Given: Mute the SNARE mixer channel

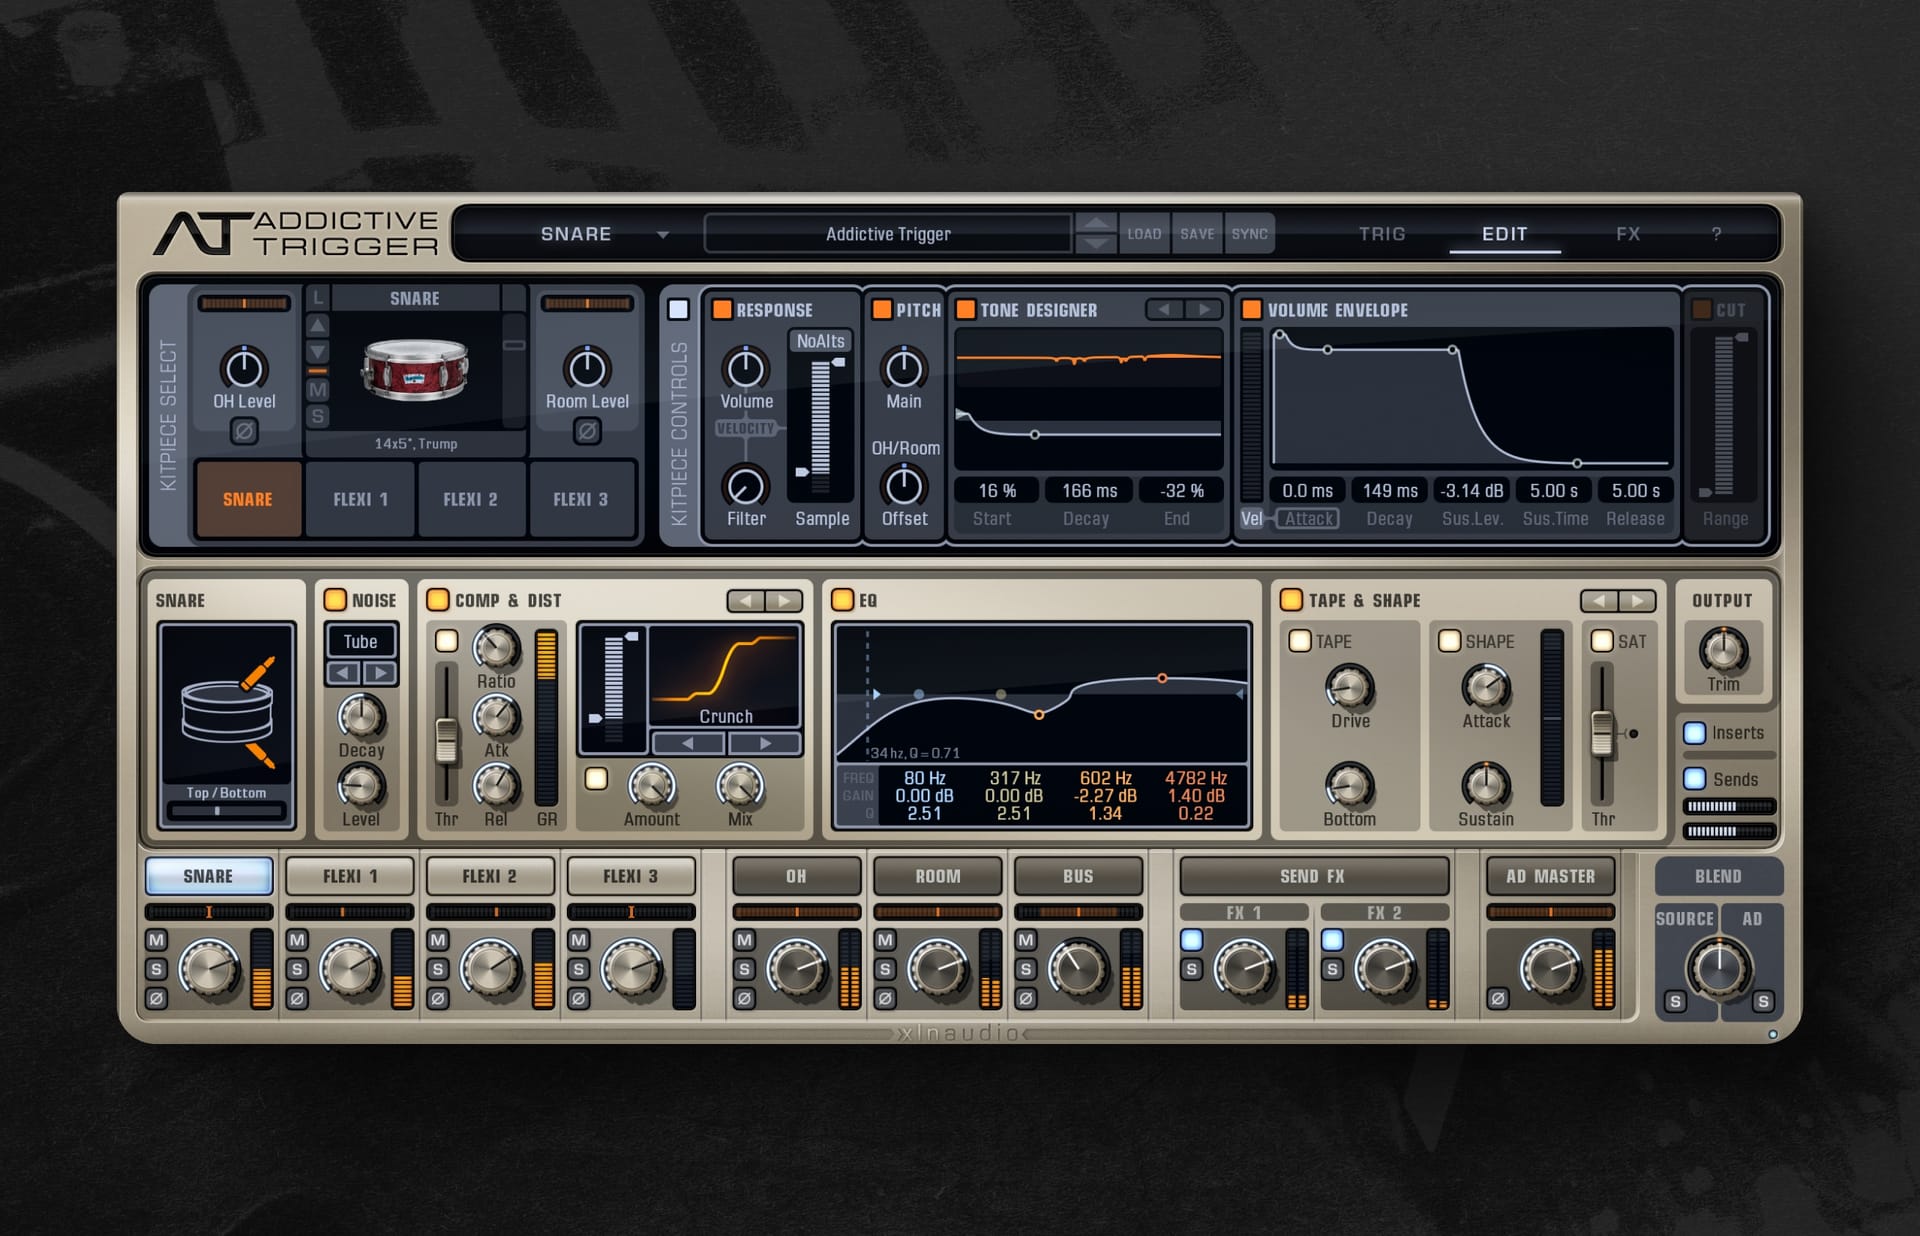Looking at the screenshot, I should (x=156, y=940).
